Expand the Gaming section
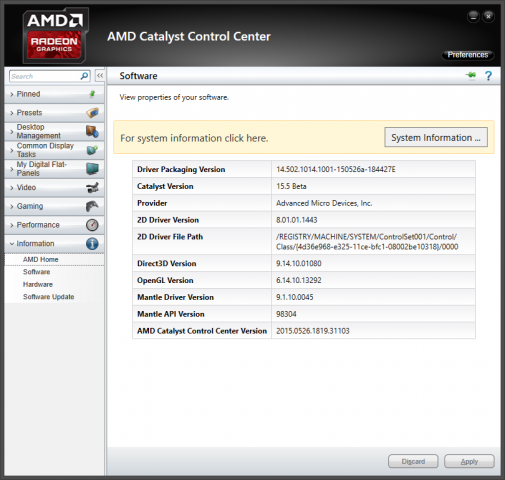 pyautogui.click(x=54, y=206)
